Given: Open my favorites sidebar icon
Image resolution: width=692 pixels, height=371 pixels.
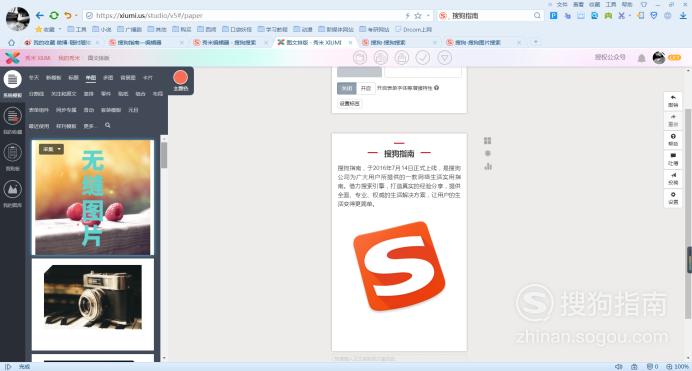Looking at the screenshot, I should click(x=12, y=116).
